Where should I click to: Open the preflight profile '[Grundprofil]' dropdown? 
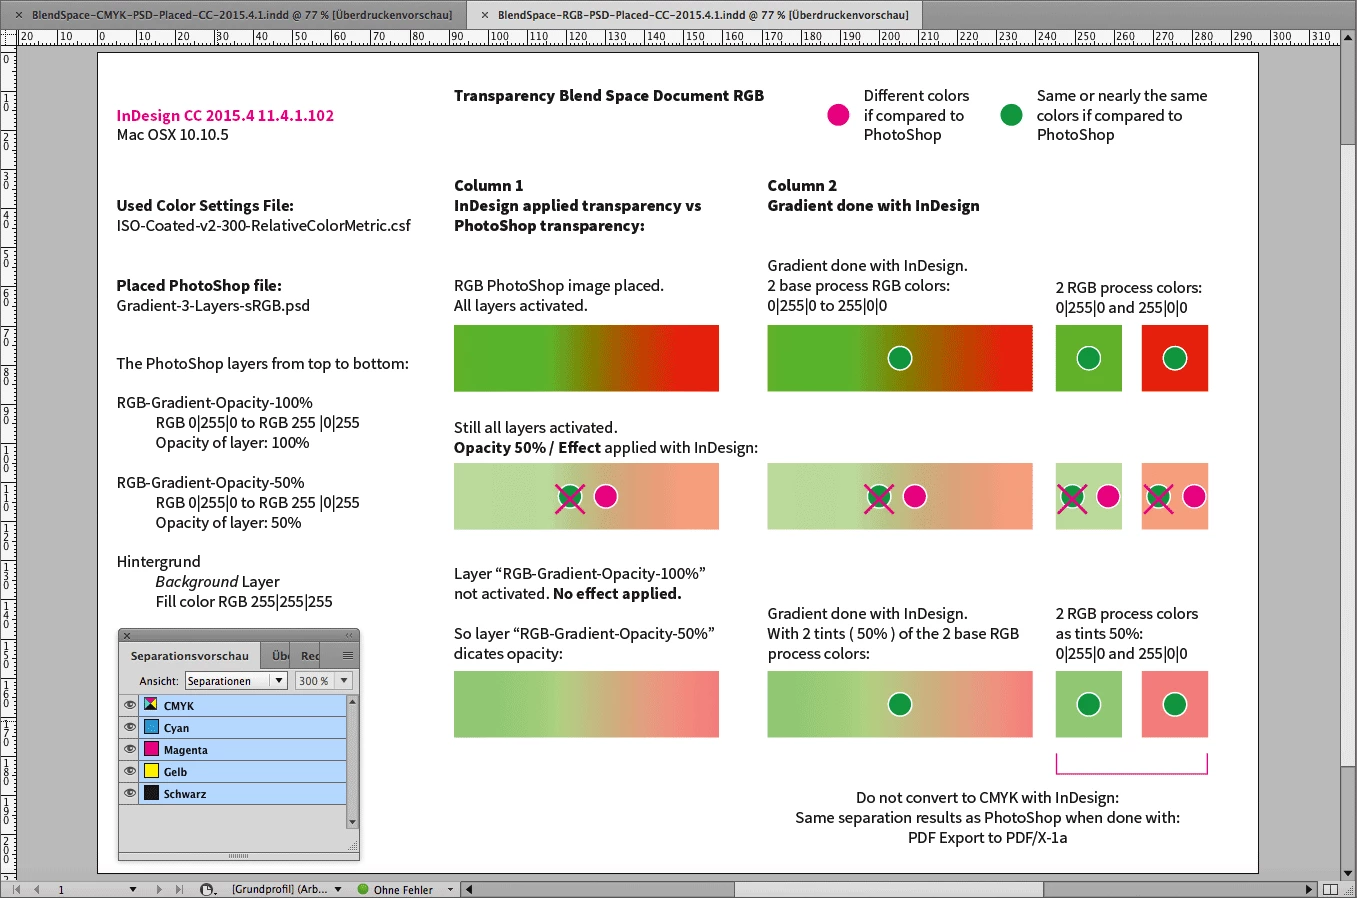tap(287, 889)
